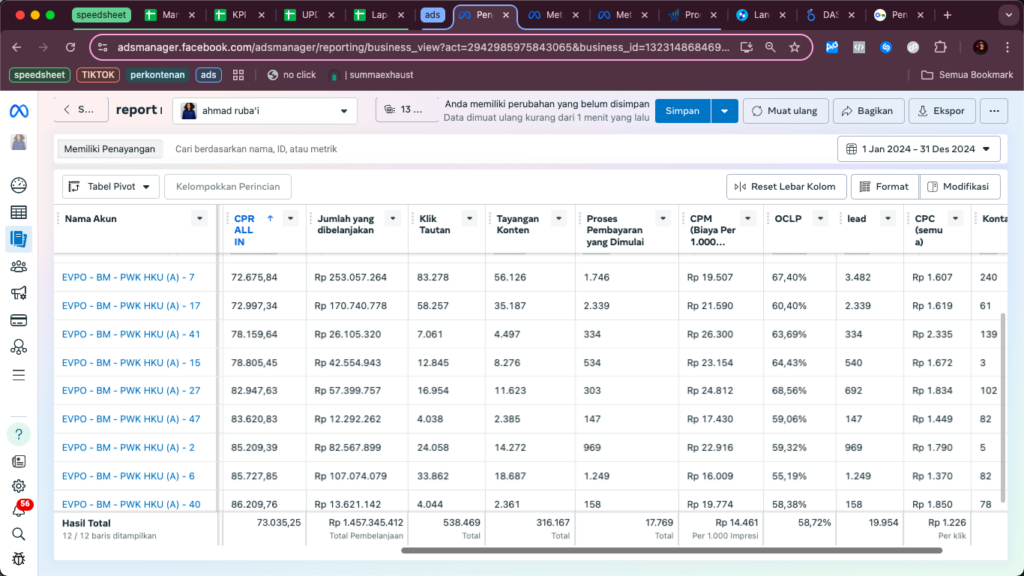The height and width of the screenshot is (576, 1024).
Task: Open the Meta logo home icon
Action: point(19,111)
